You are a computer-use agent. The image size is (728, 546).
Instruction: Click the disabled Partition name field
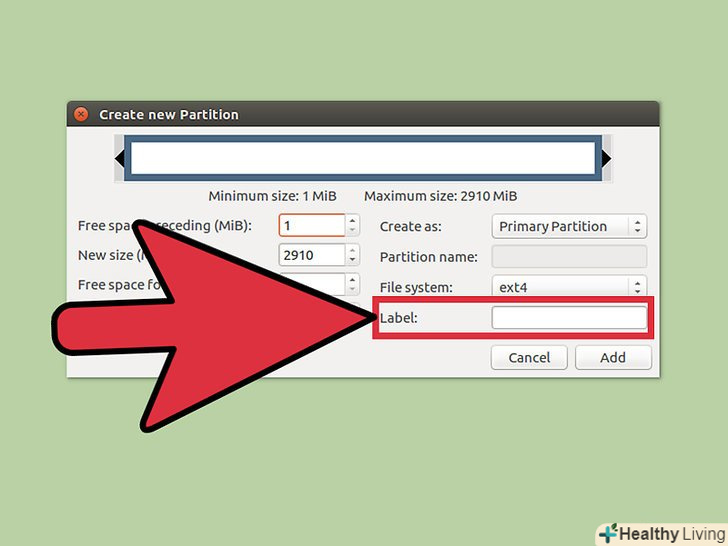[x=569, y=257]
